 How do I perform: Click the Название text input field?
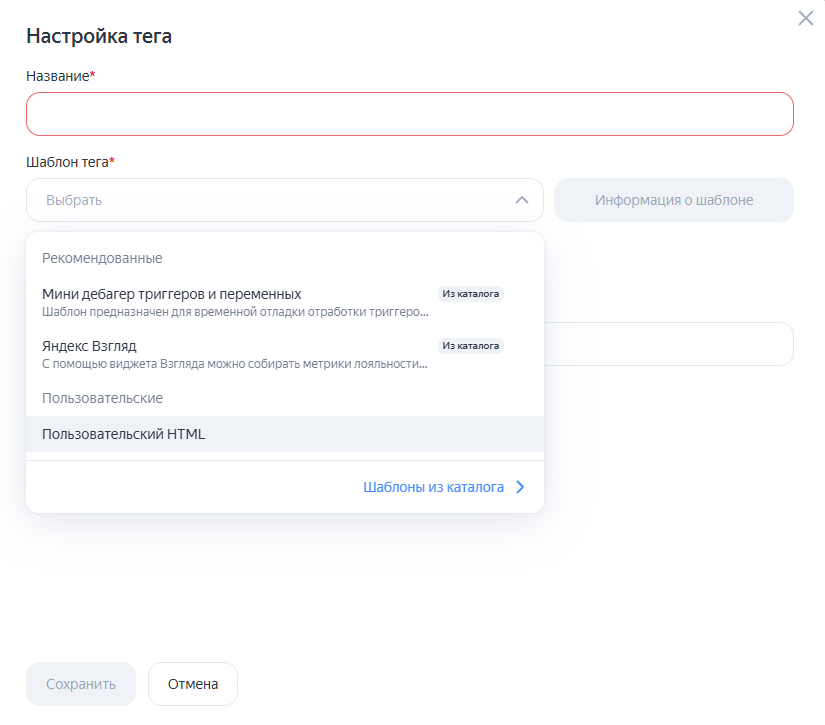(409, 114)
